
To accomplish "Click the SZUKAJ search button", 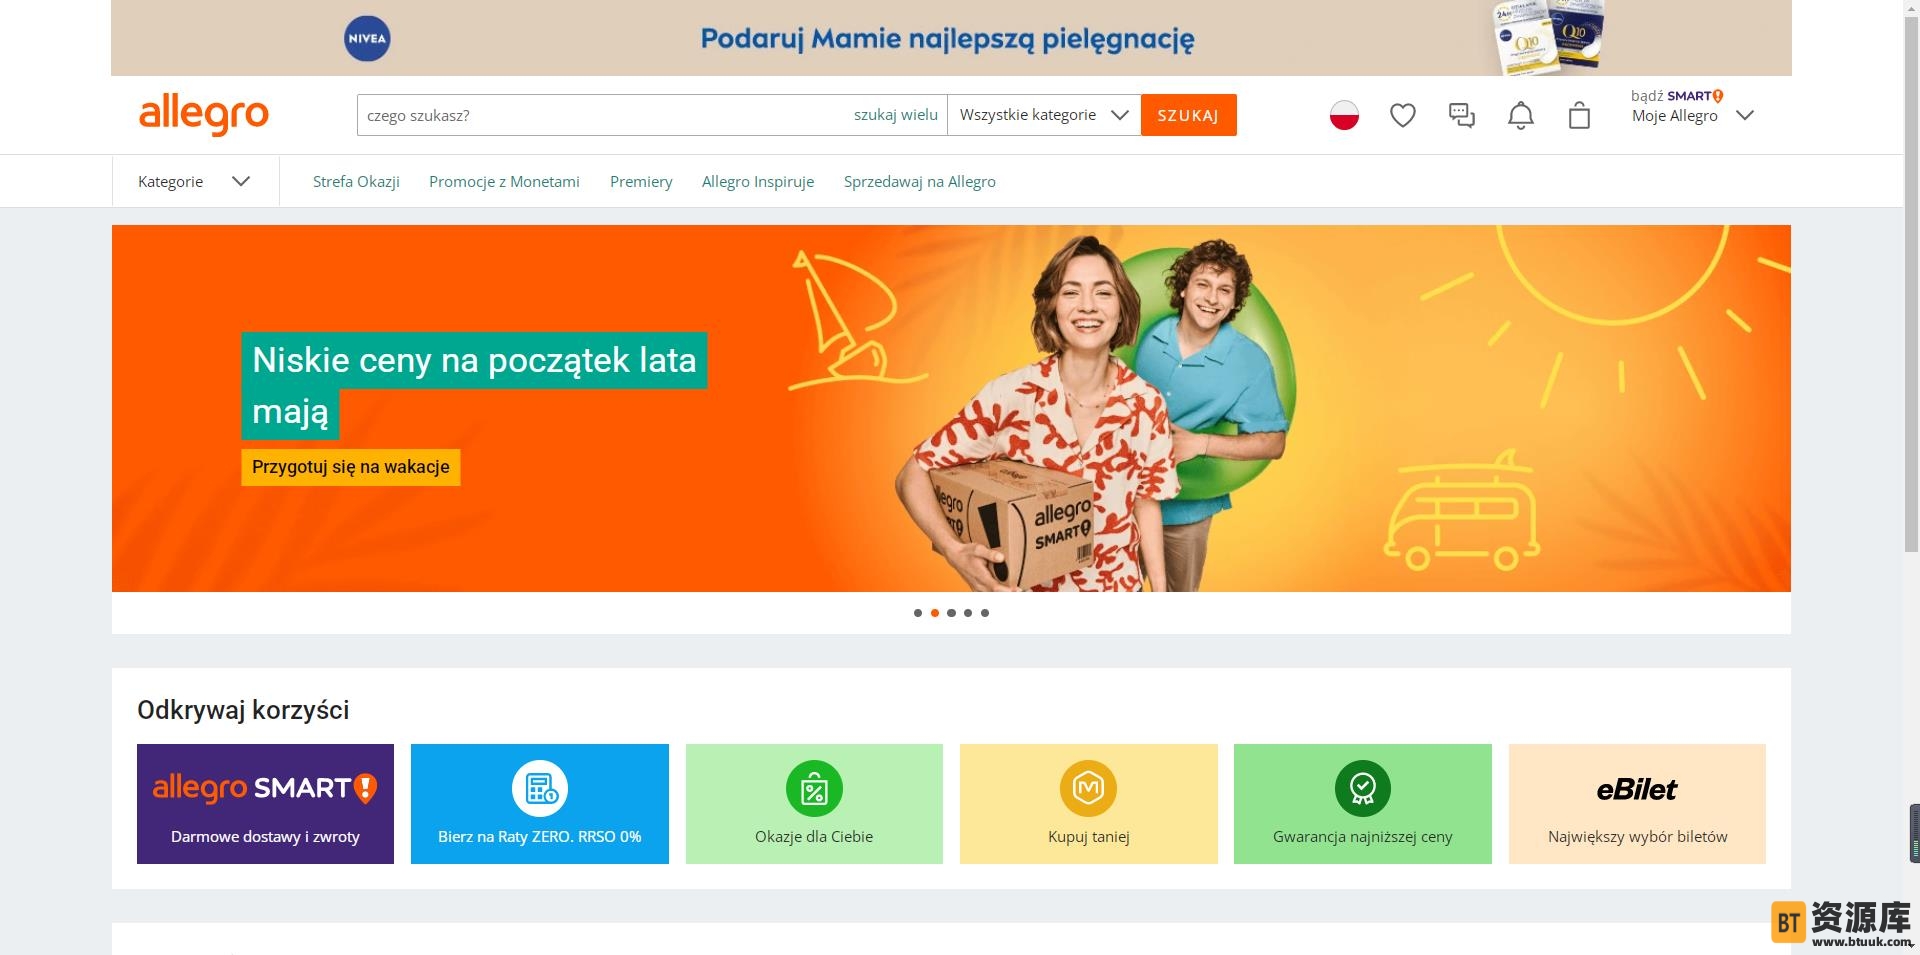I will 1188,115.
